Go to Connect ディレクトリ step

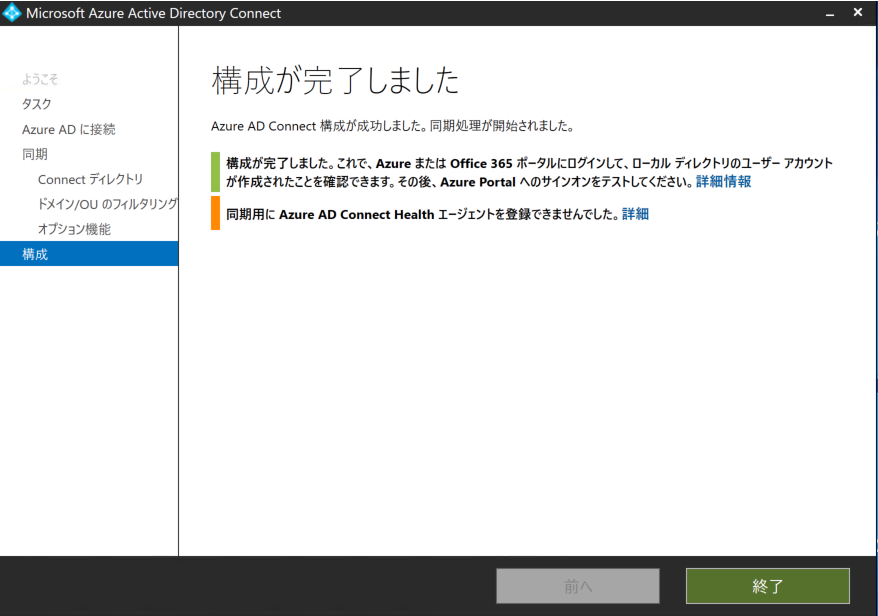(90, 179)
